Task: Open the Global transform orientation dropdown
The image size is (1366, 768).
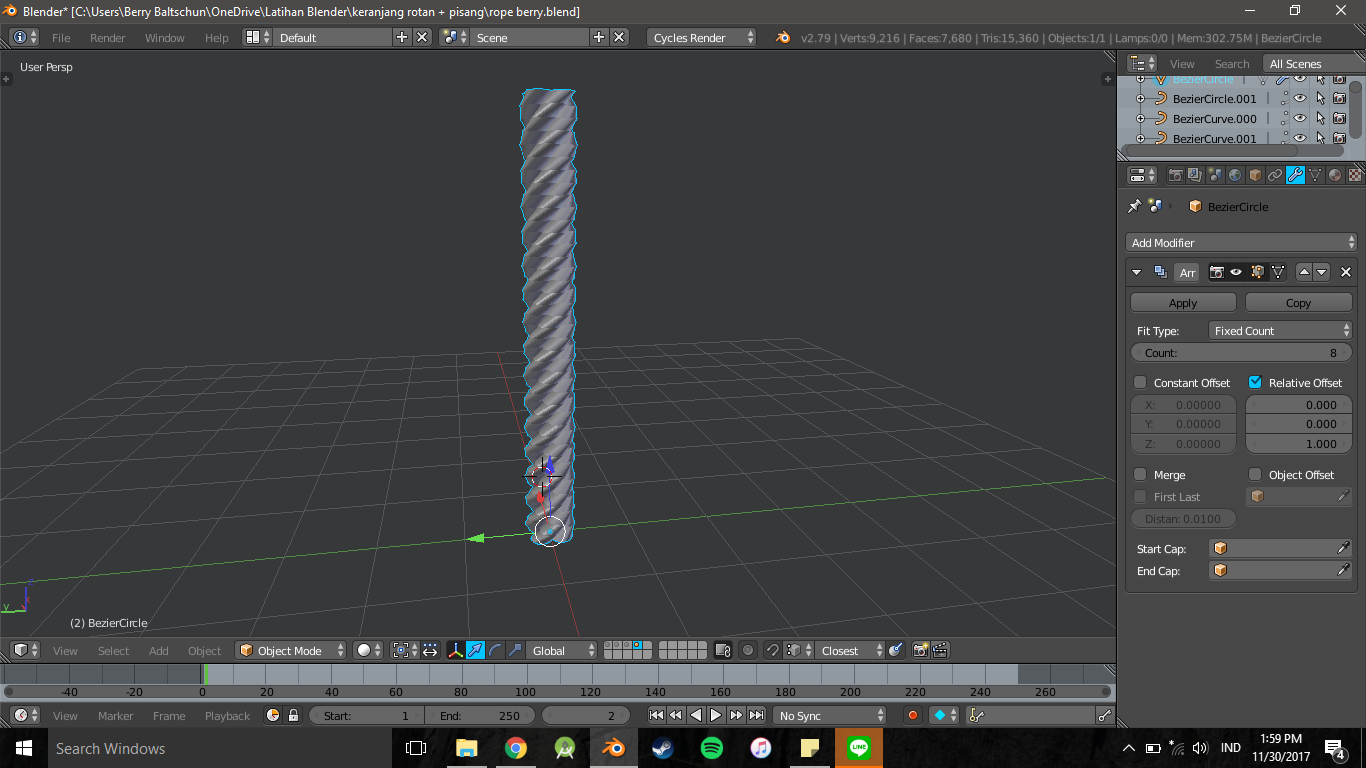Action: pos(562,650)
